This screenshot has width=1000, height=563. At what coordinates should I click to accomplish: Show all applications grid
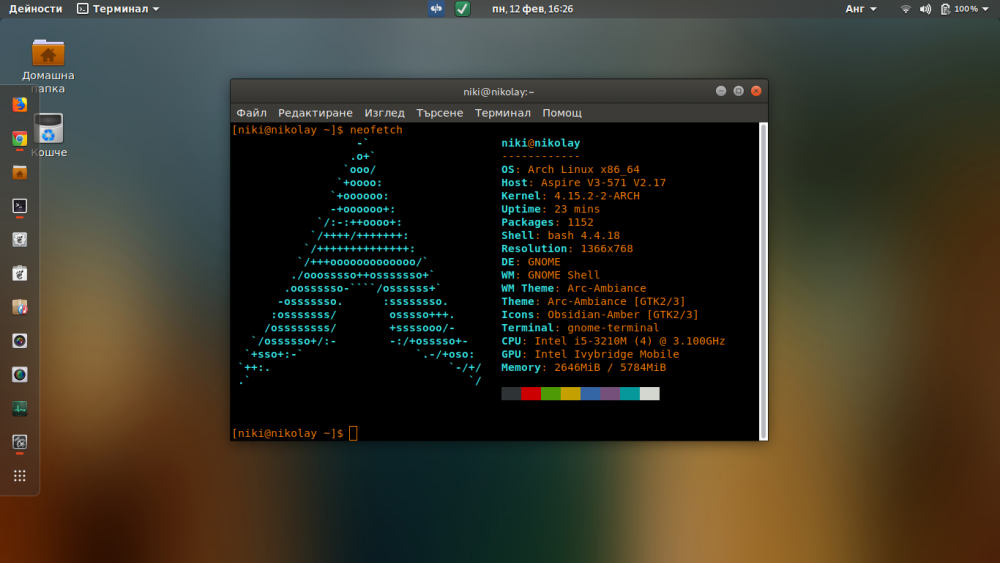pyautogui.click(x=20, y=476)
